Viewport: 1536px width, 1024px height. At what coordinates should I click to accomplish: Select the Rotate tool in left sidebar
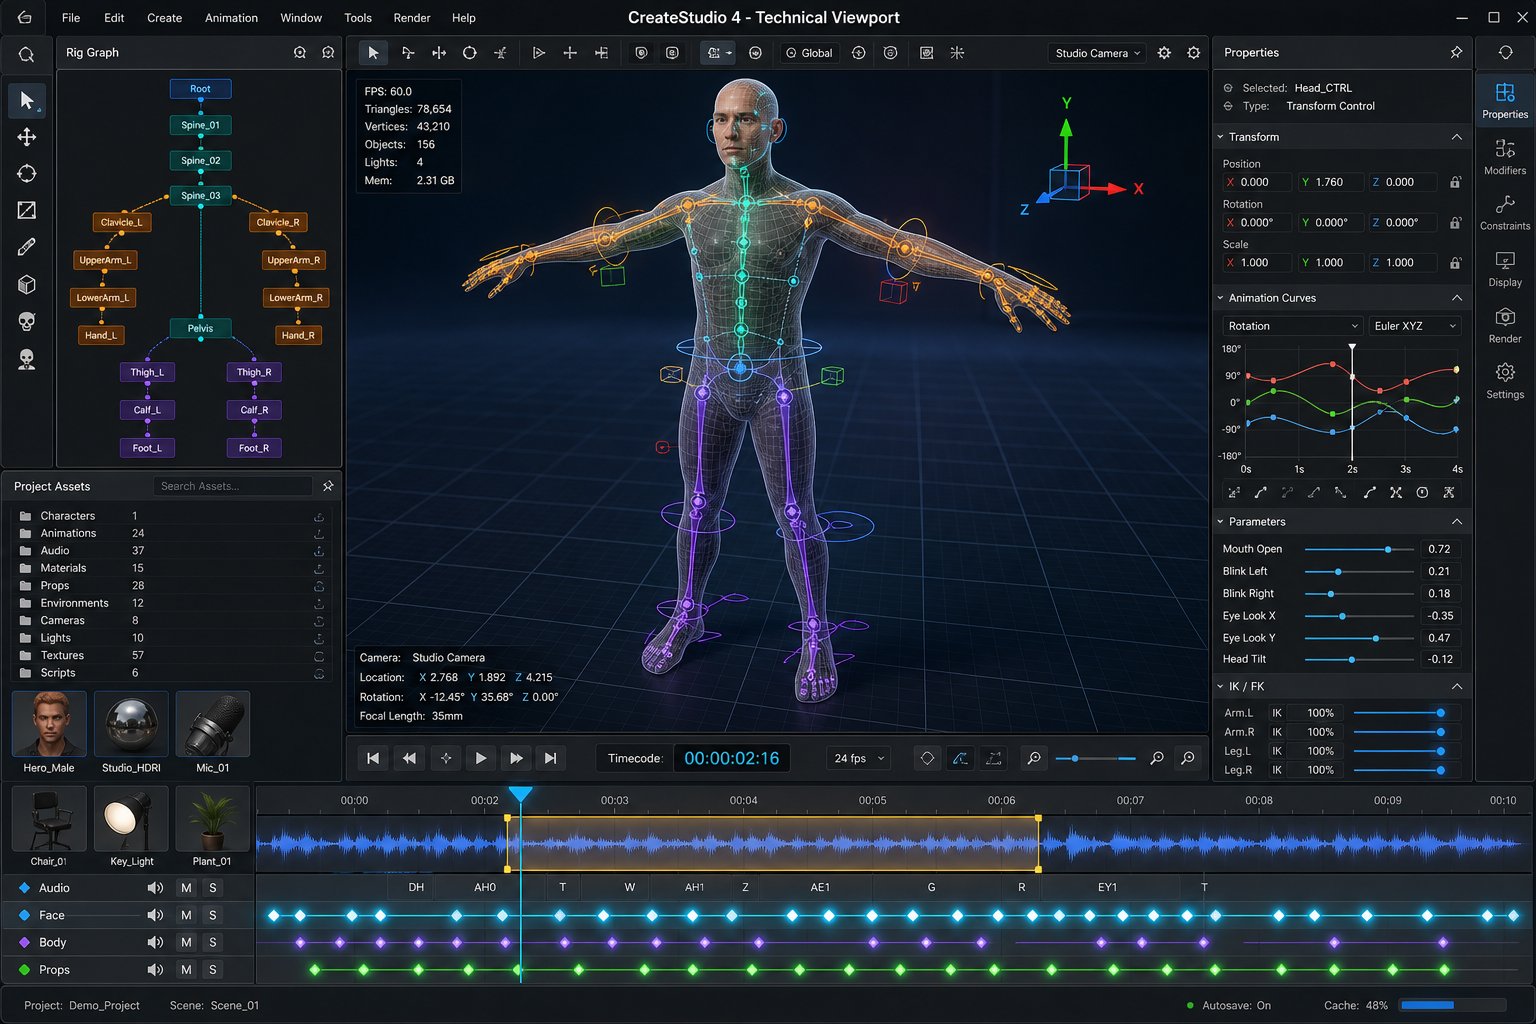click(x=27, y=174)
